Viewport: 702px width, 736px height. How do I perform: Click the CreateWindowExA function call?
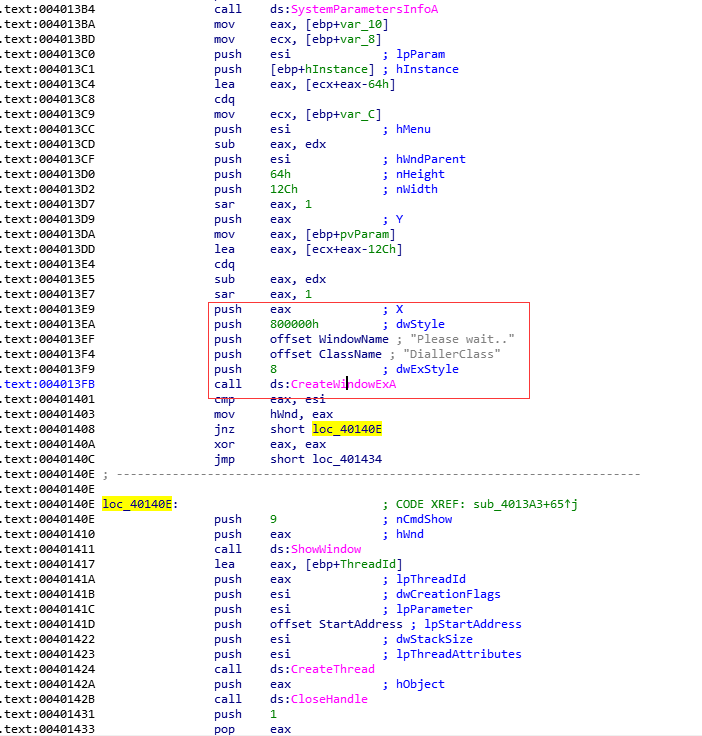point(343,384)
